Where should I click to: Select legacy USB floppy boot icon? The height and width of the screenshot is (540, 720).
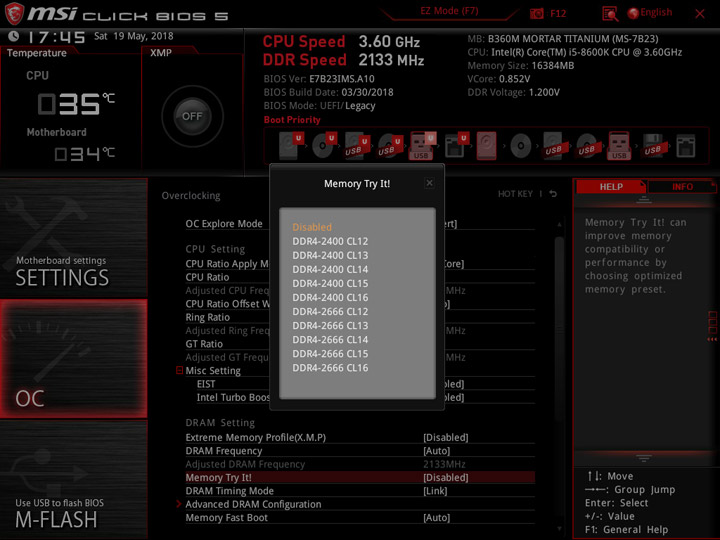(x=653, y=146)
